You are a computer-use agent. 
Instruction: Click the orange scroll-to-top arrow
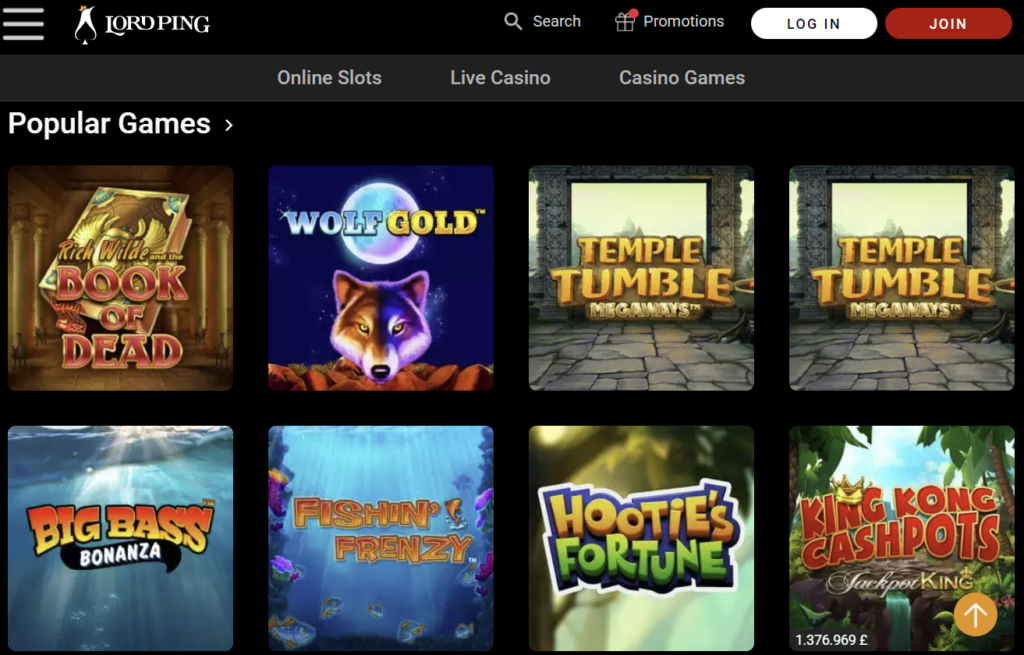pyautogui.click(x=975, y=614)
